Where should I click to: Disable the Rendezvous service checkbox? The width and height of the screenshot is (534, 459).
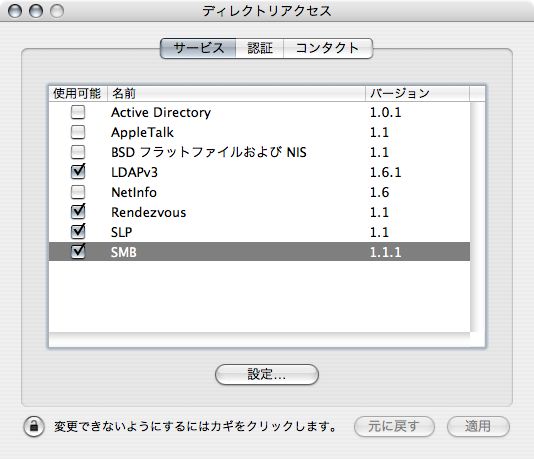click(x=78, y=211)
